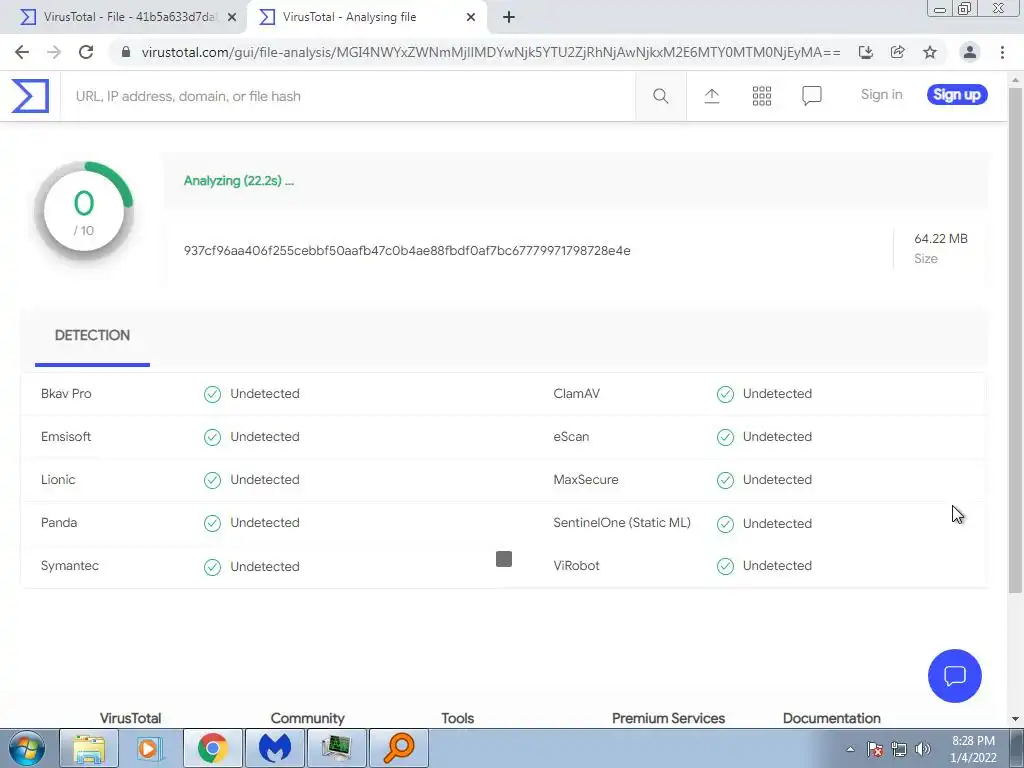Go back with browser back arrow

tap(22, 52)
